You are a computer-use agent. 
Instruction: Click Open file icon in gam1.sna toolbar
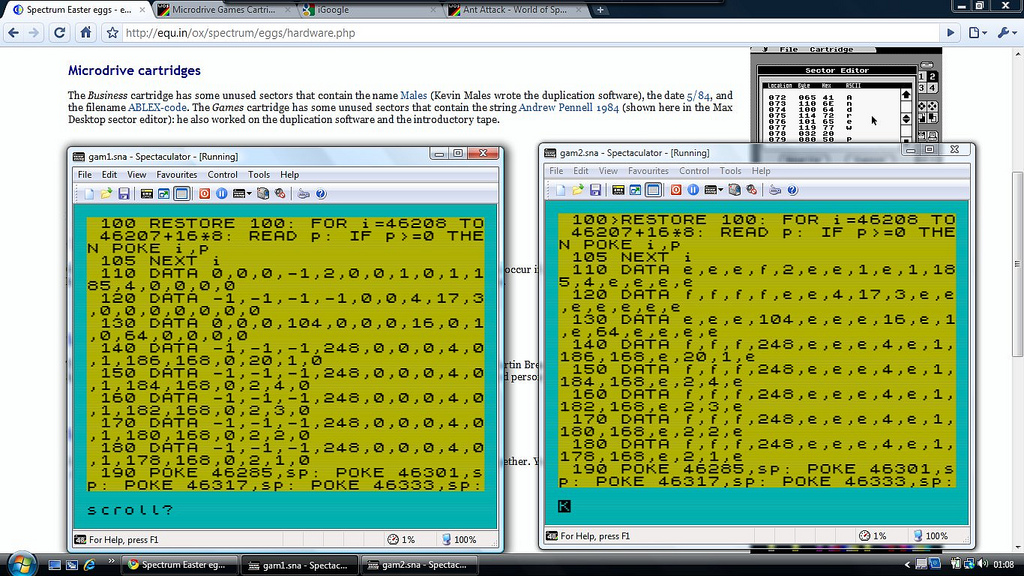106,194
